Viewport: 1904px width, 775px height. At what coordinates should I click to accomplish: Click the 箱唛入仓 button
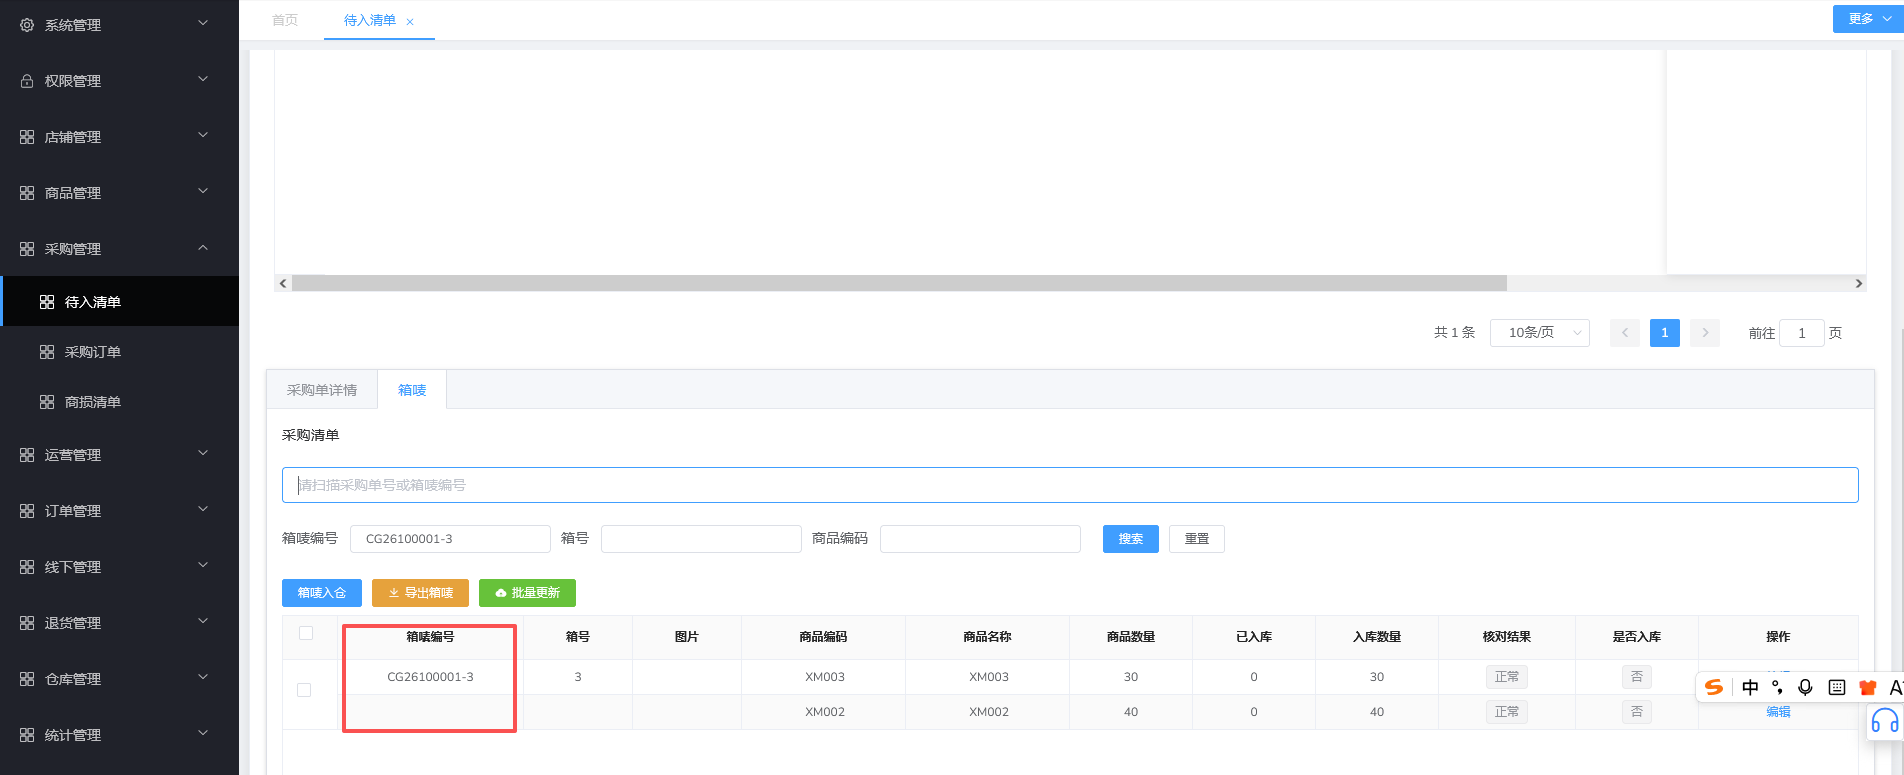tap(322, 593)
